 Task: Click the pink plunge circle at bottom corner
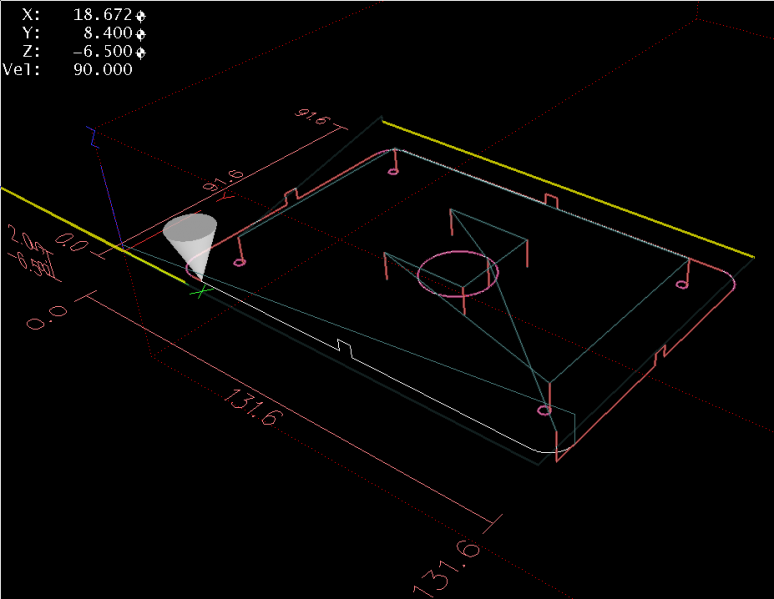coord(545,410)
